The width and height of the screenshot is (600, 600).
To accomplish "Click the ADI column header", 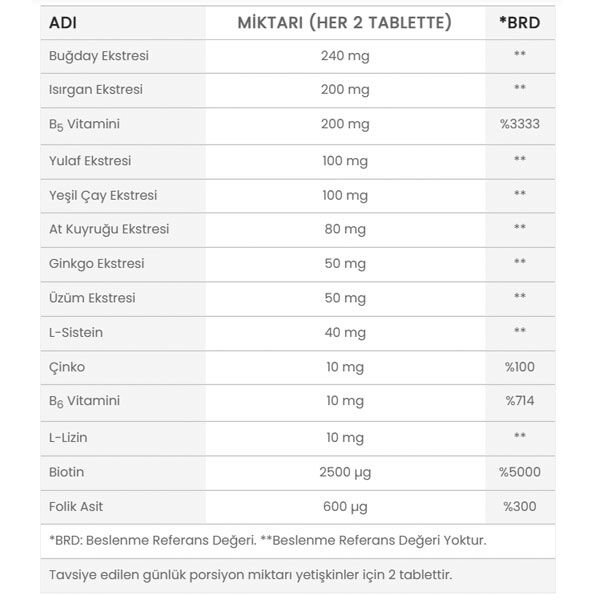I will point(63,22).
